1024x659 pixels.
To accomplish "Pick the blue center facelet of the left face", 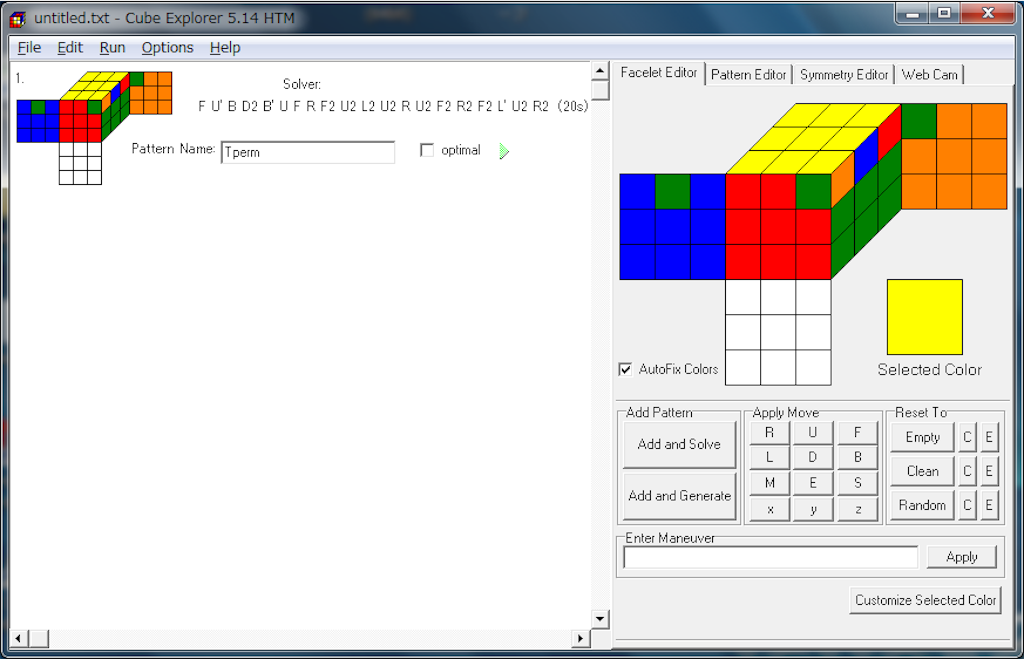I will [x=673, y=227].
